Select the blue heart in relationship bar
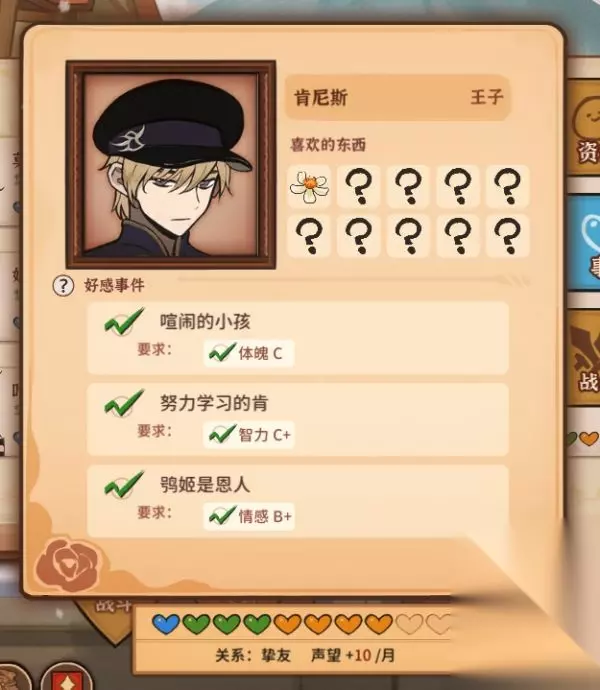Image resolution: width=600 pixels, height=690 pixels. click(166, 624)
